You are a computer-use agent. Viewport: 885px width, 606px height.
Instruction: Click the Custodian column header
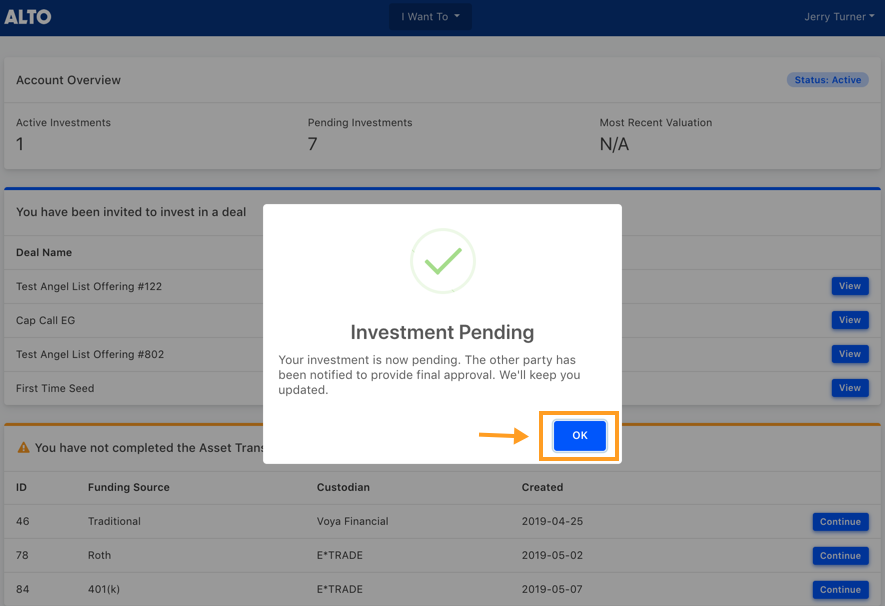[x=343, y=487]
